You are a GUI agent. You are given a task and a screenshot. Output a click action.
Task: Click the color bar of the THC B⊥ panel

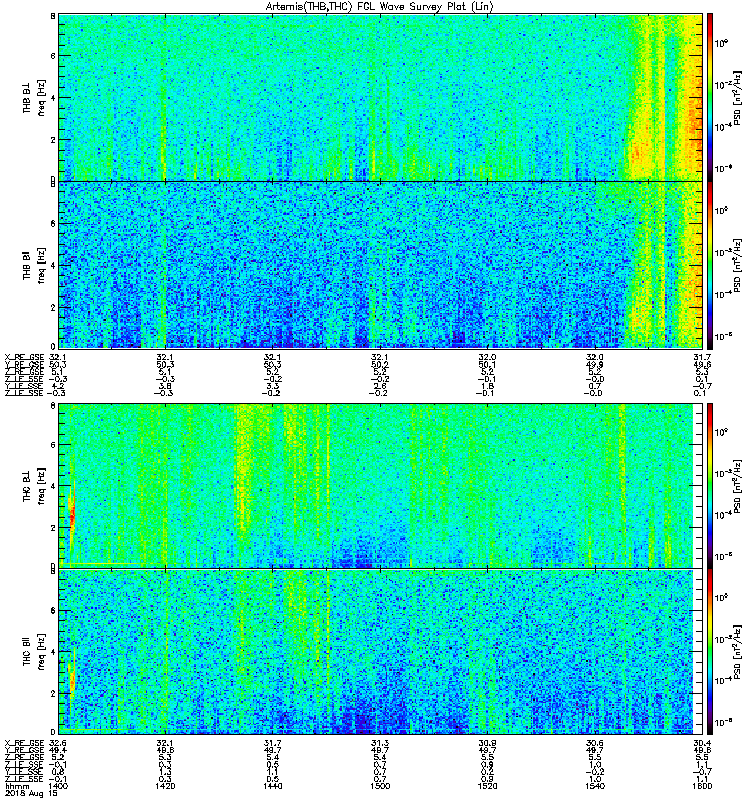click(x=710, y=486)
